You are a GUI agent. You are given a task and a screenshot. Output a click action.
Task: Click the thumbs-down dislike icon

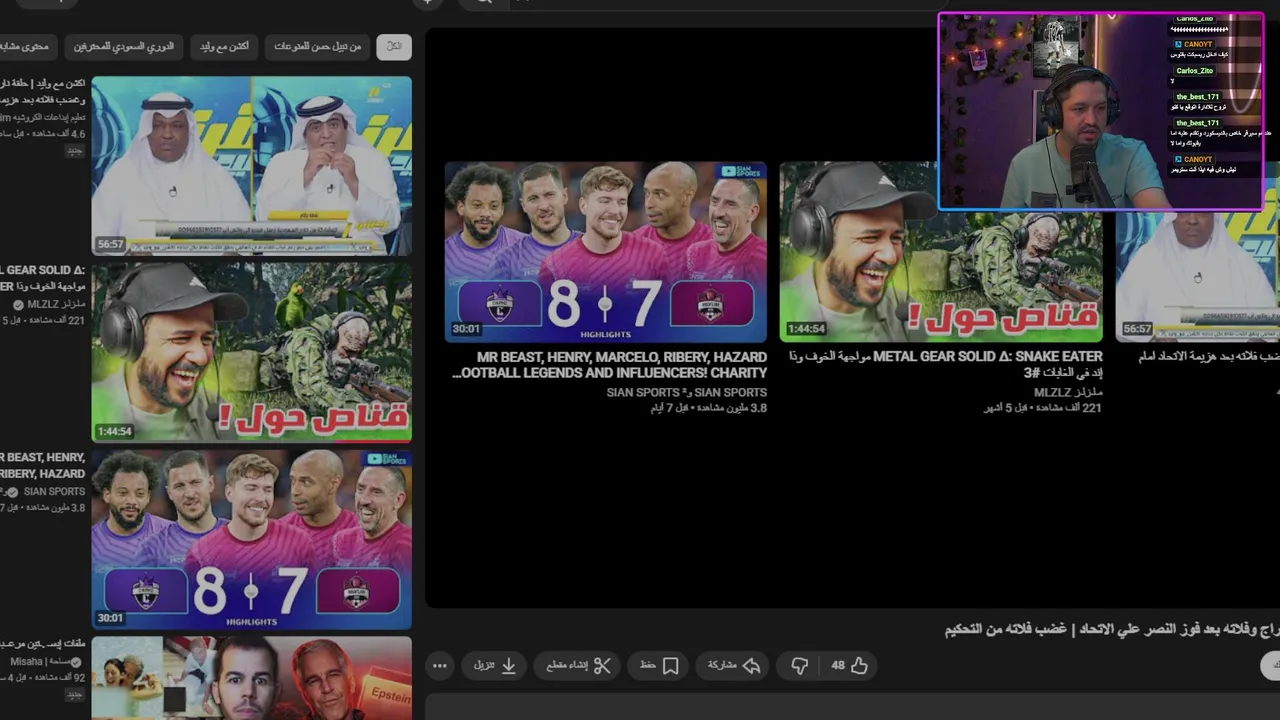799,665
